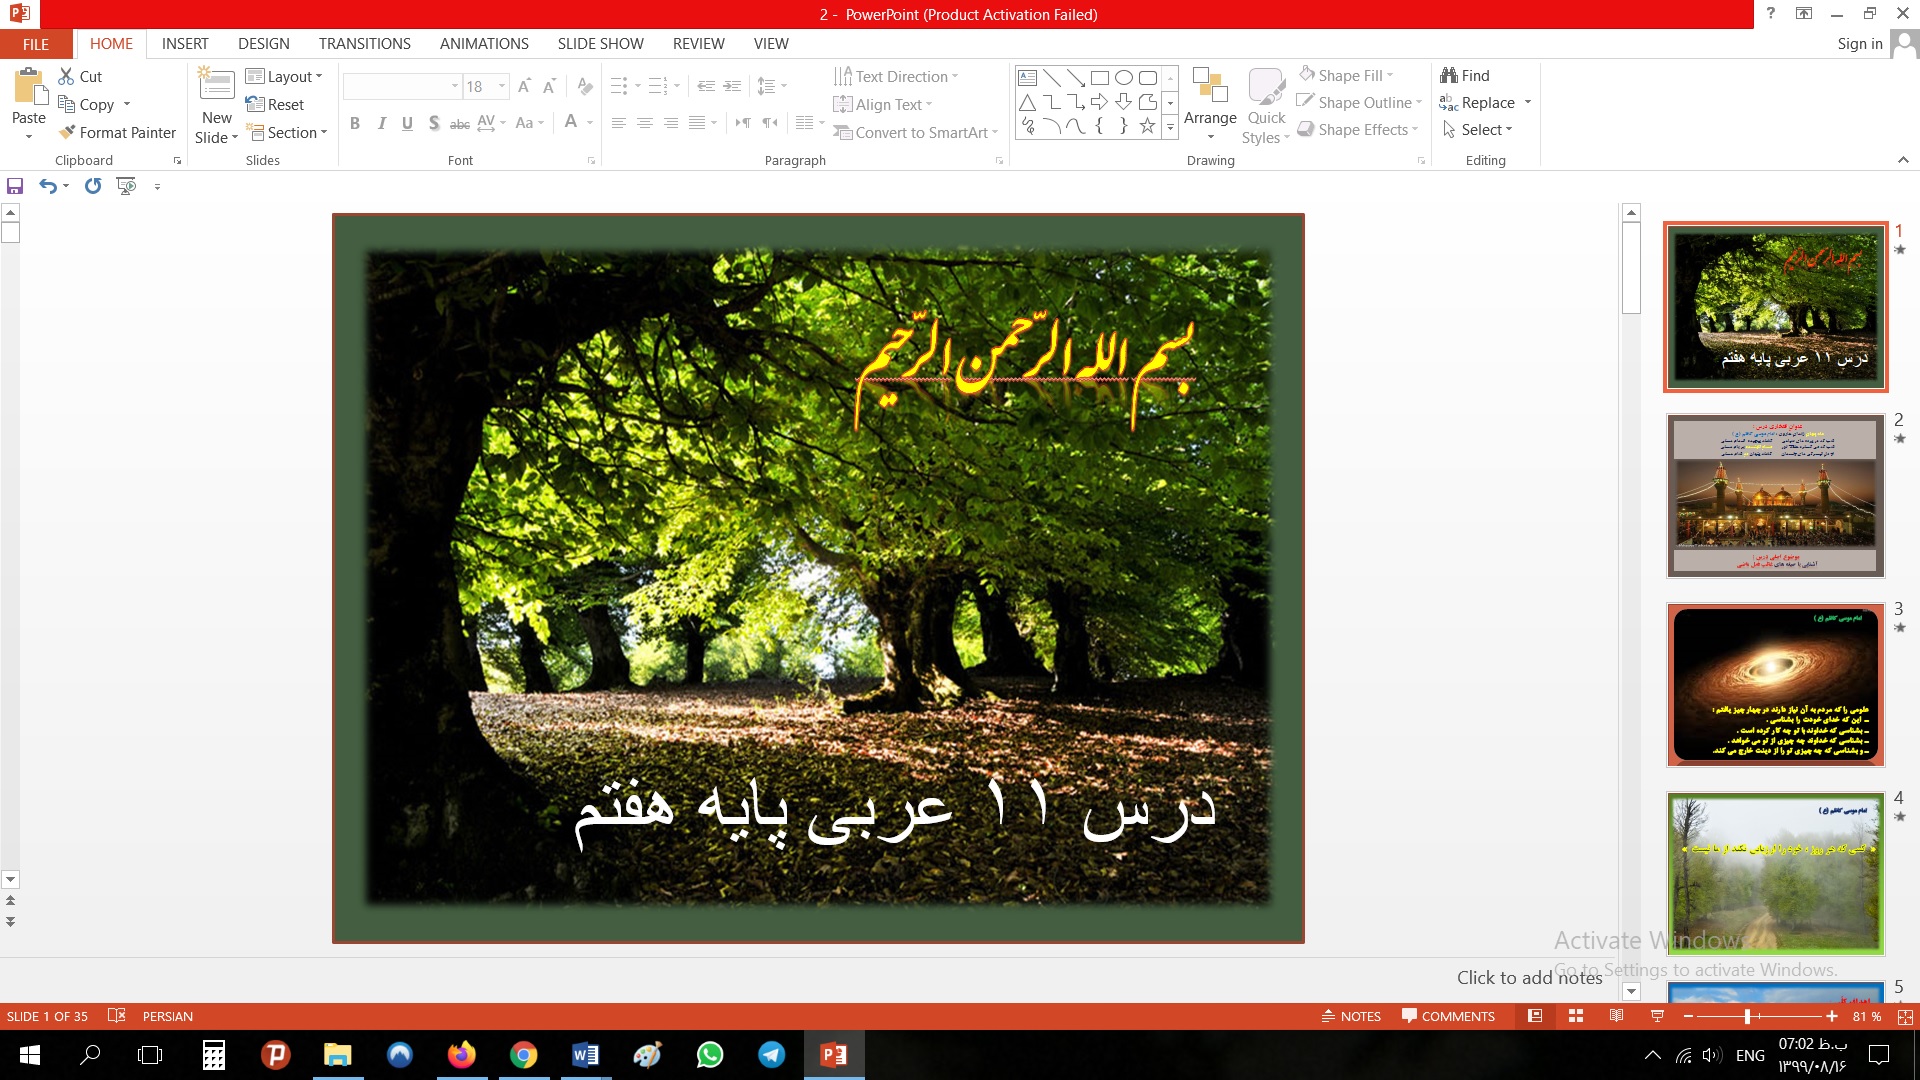Toggle the Comments pane in status bar

coord(1448,1016)
